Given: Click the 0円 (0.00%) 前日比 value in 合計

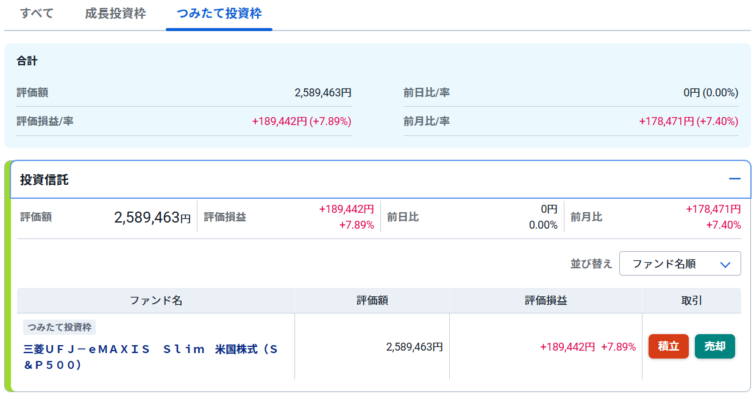Looking at the screenshot, I should (x=711, y=92).
